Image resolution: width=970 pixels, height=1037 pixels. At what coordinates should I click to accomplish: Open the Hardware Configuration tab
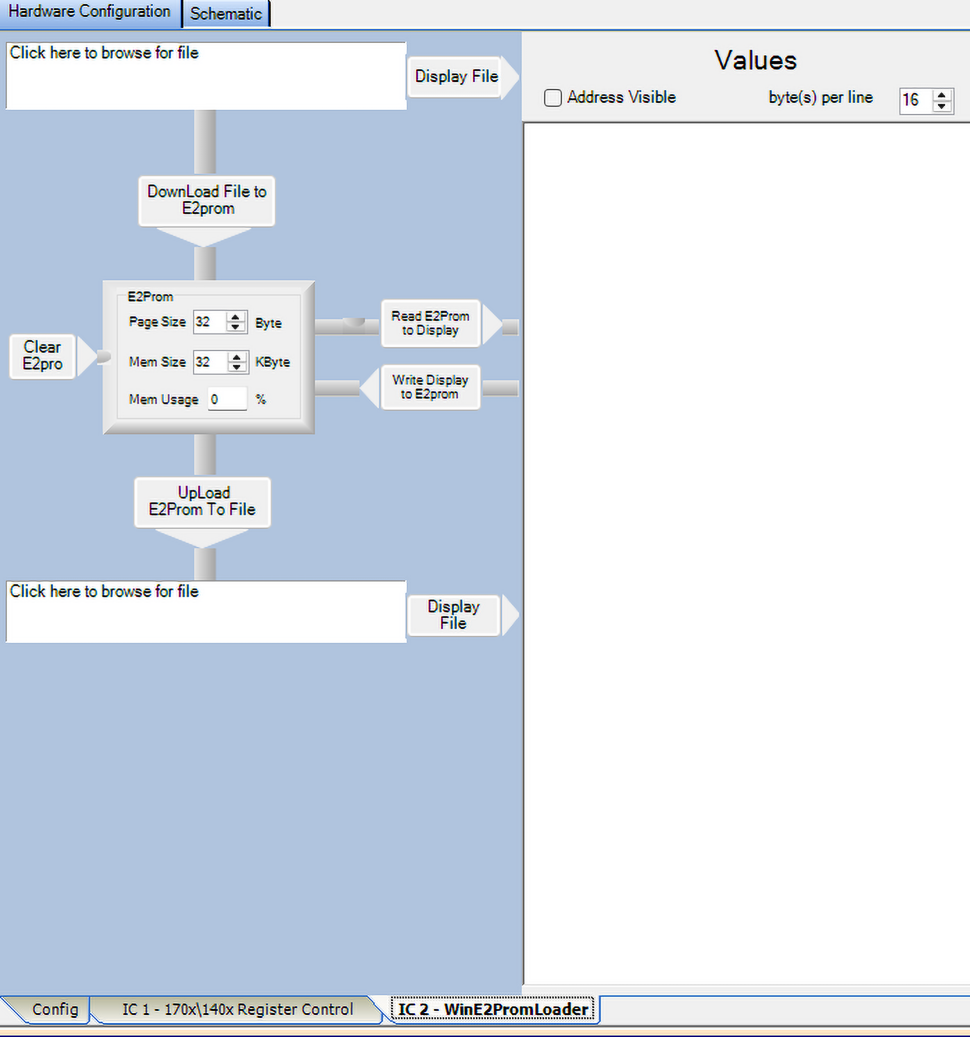coord(90,12)
